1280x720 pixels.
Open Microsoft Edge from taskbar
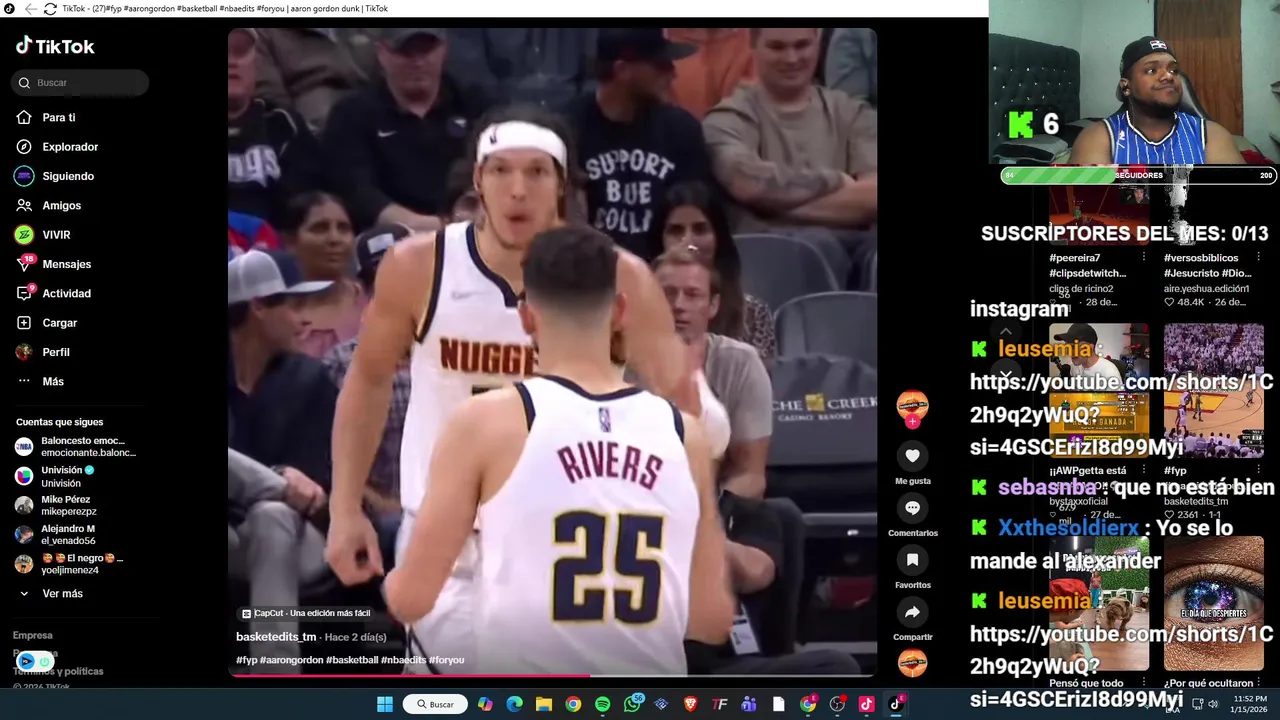click(514, 704)
